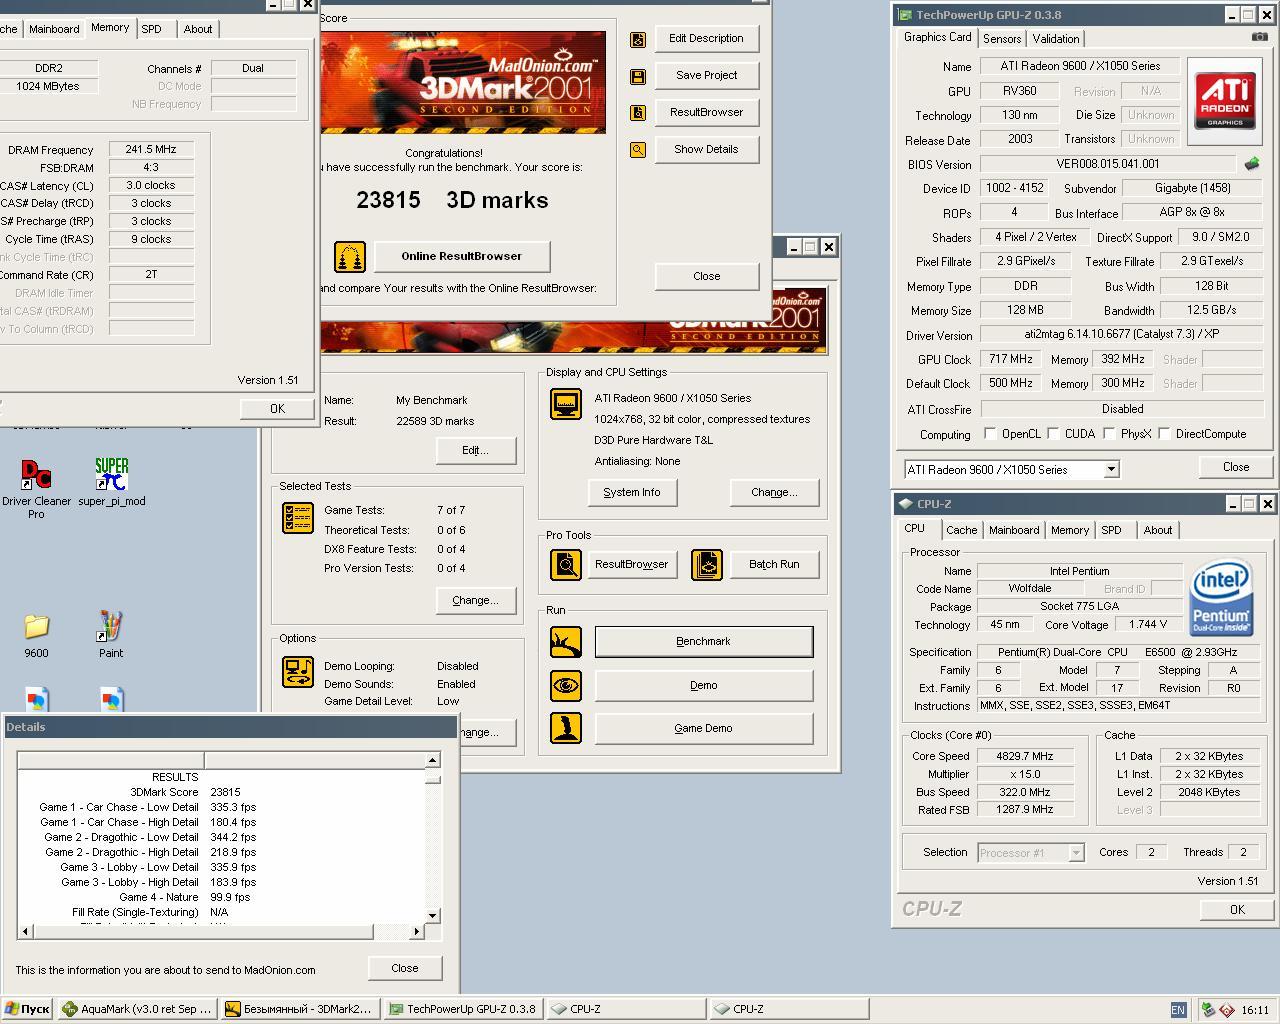Click the Save Project button

coord(706,75)
